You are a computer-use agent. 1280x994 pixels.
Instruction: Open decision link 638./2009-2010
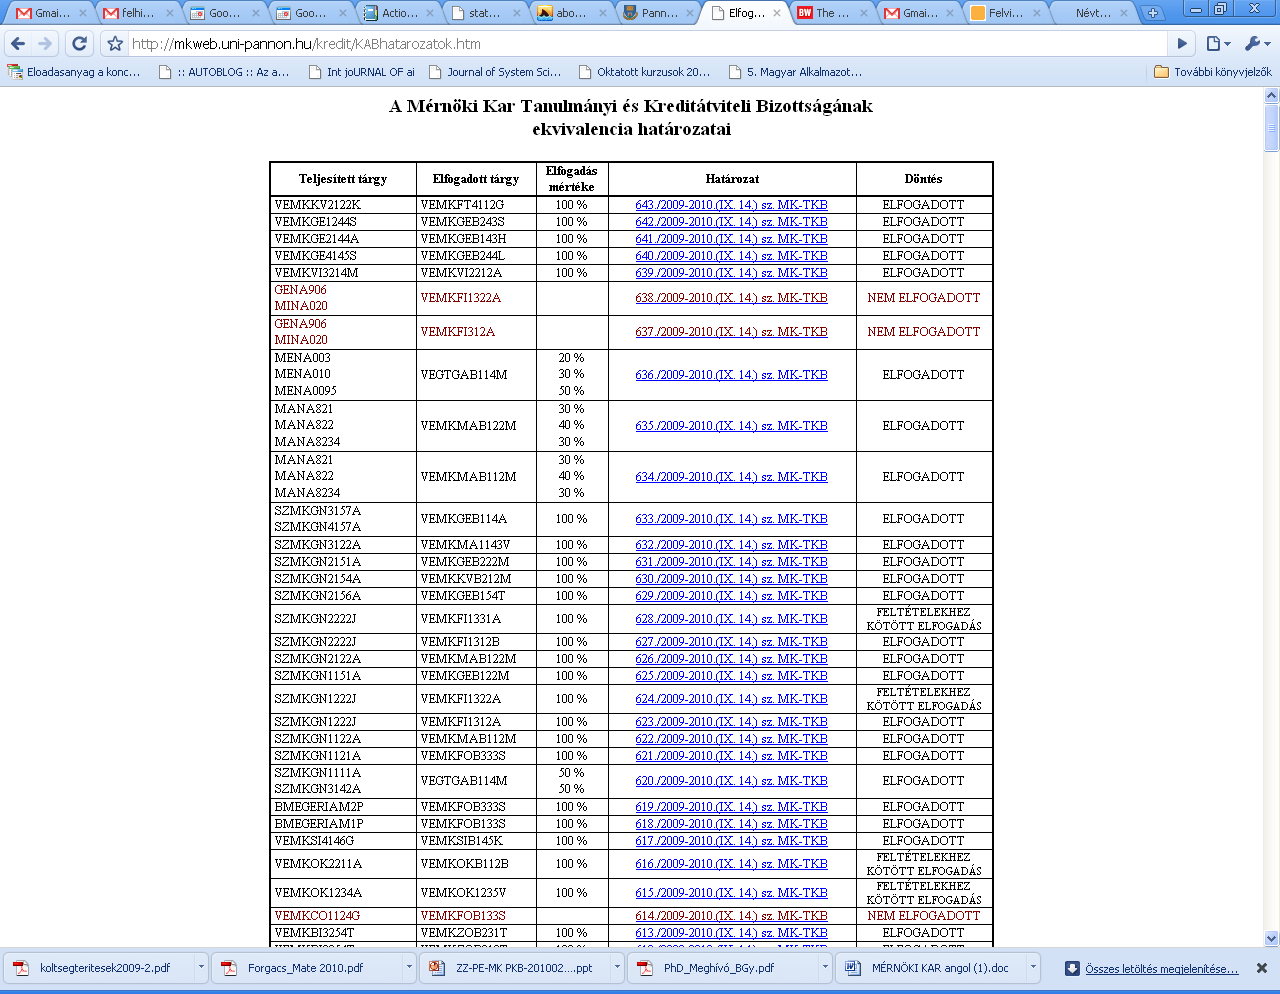(x=731, y=298)
